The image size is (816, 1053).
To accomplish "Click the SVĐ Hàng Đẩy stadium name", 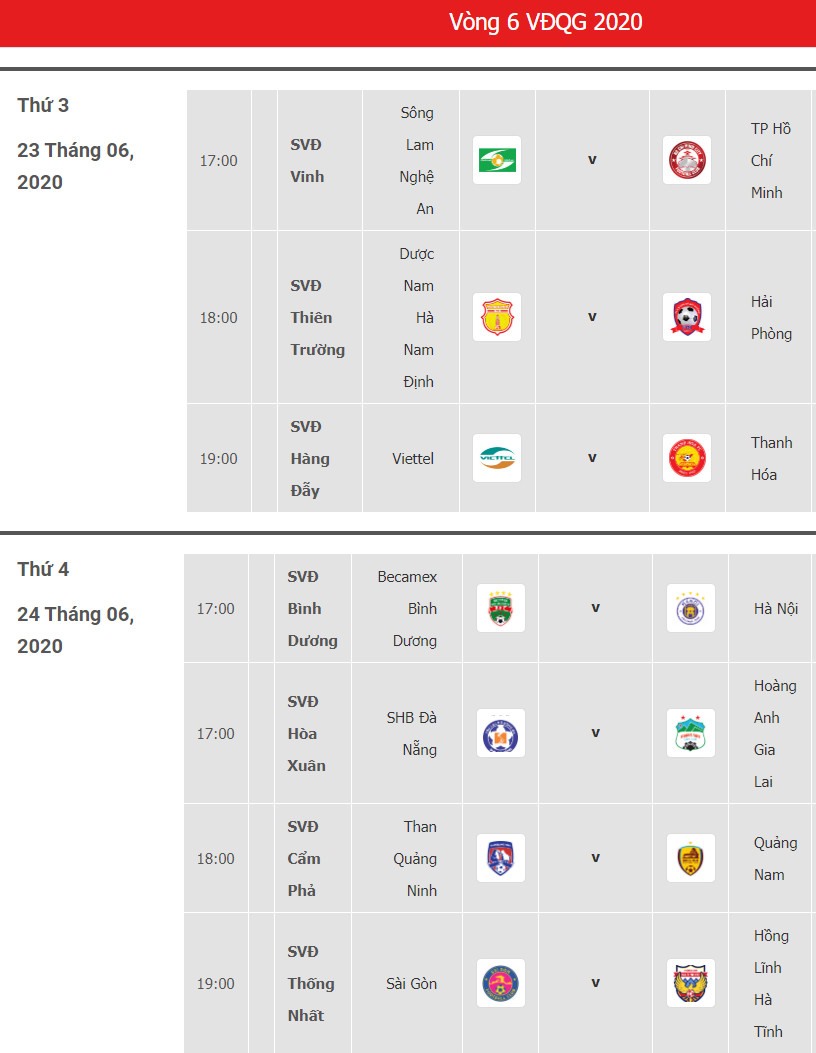I will point(310,459).
